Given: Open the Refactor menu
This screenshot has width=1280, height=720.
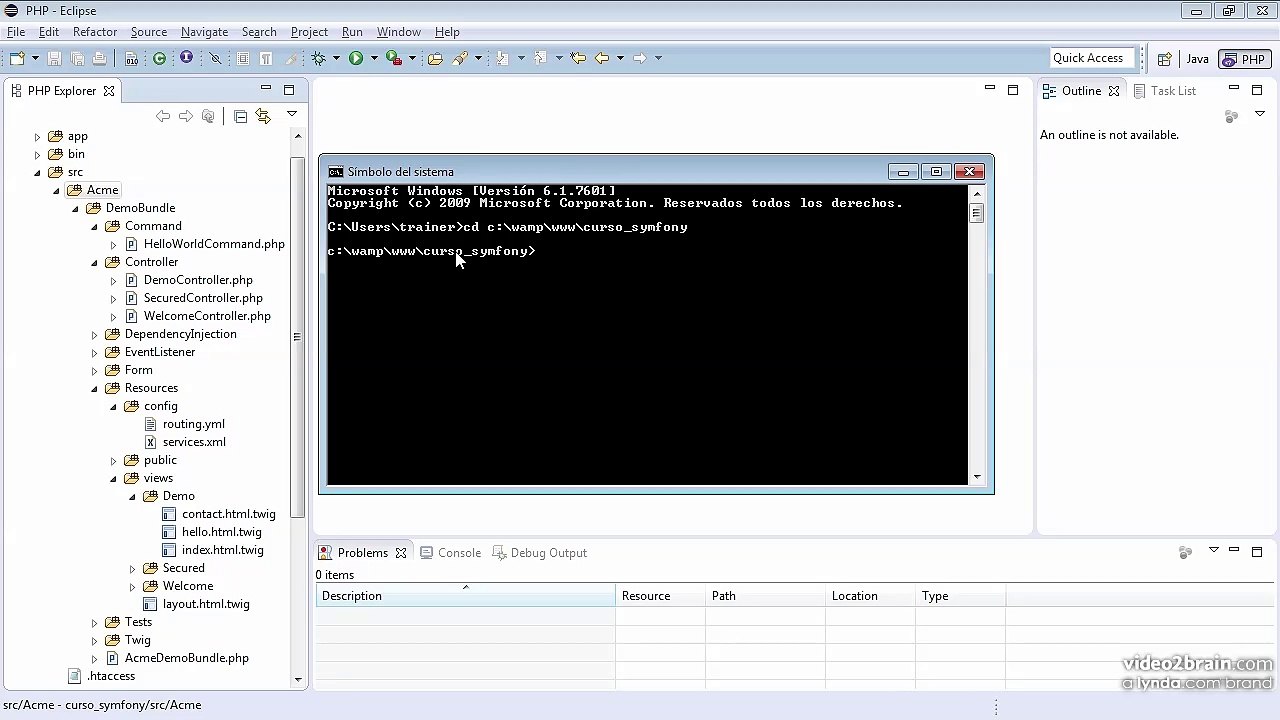Looking at the screenshot, I should (95, 32).
